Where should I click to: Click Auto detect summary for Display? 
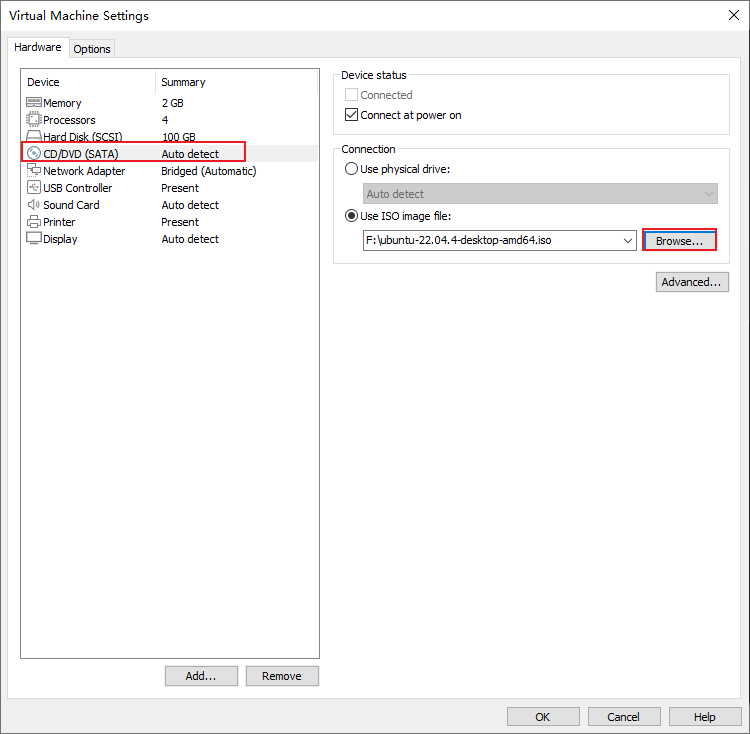click(x=190, y=239)
